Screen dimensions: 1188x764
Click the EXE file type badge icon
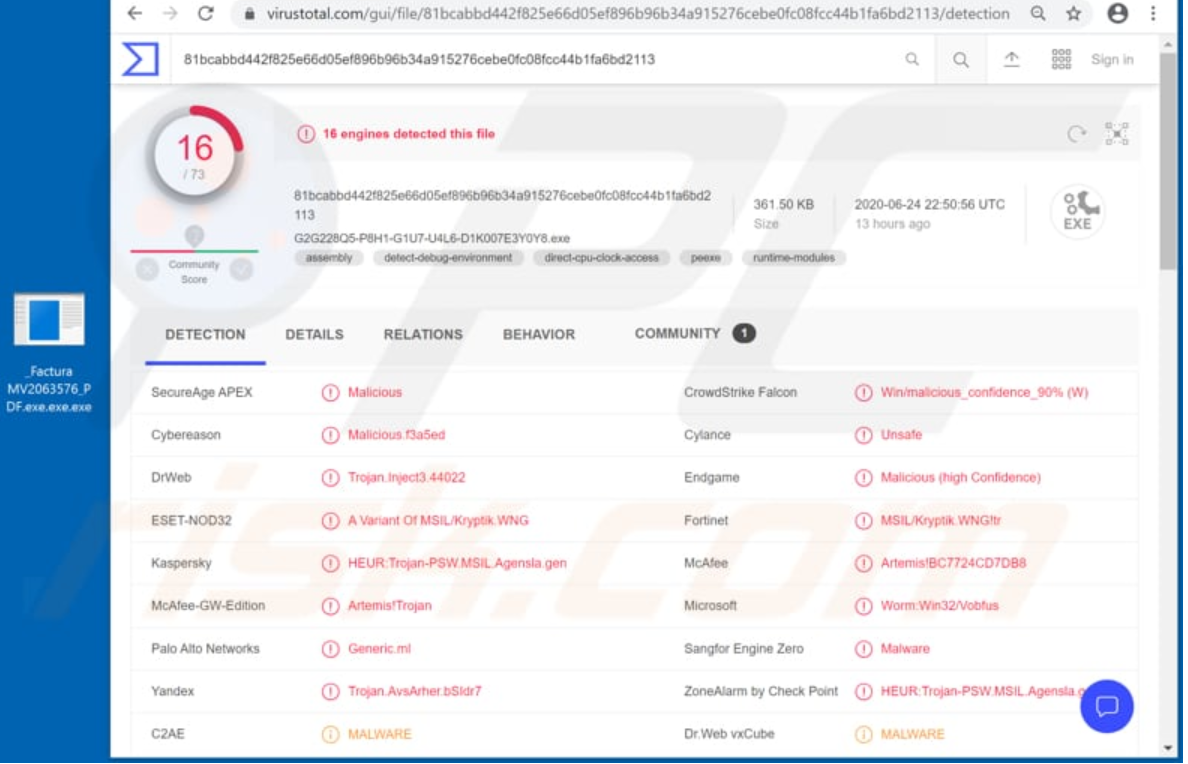pyautogui.click(x=1078, y=210)
